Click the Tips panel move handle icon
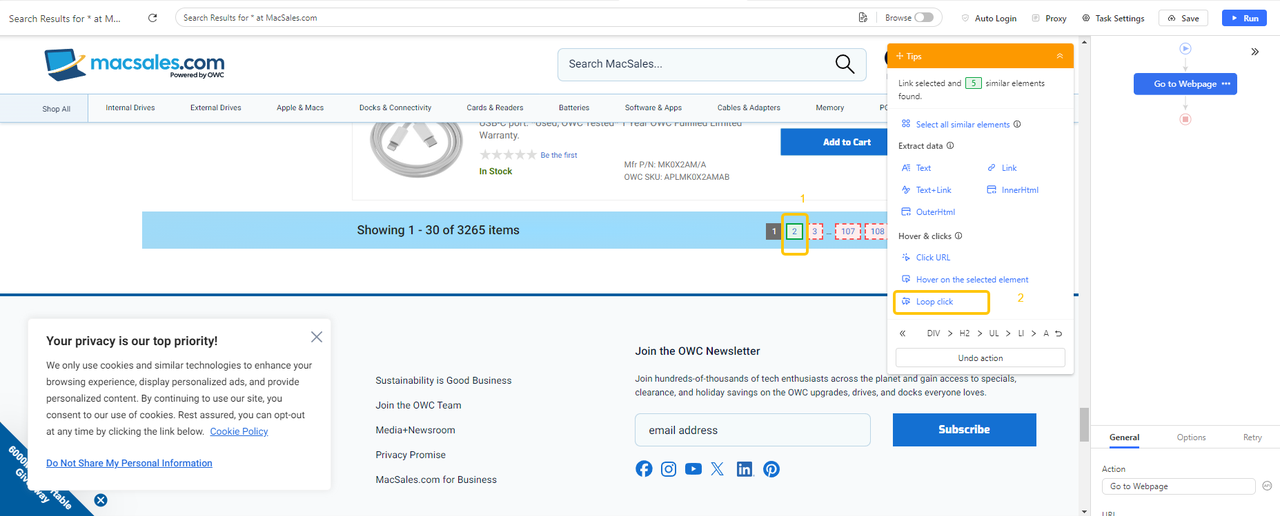Viewport: 1280px width, 516px height. click(x=900, y=57)
